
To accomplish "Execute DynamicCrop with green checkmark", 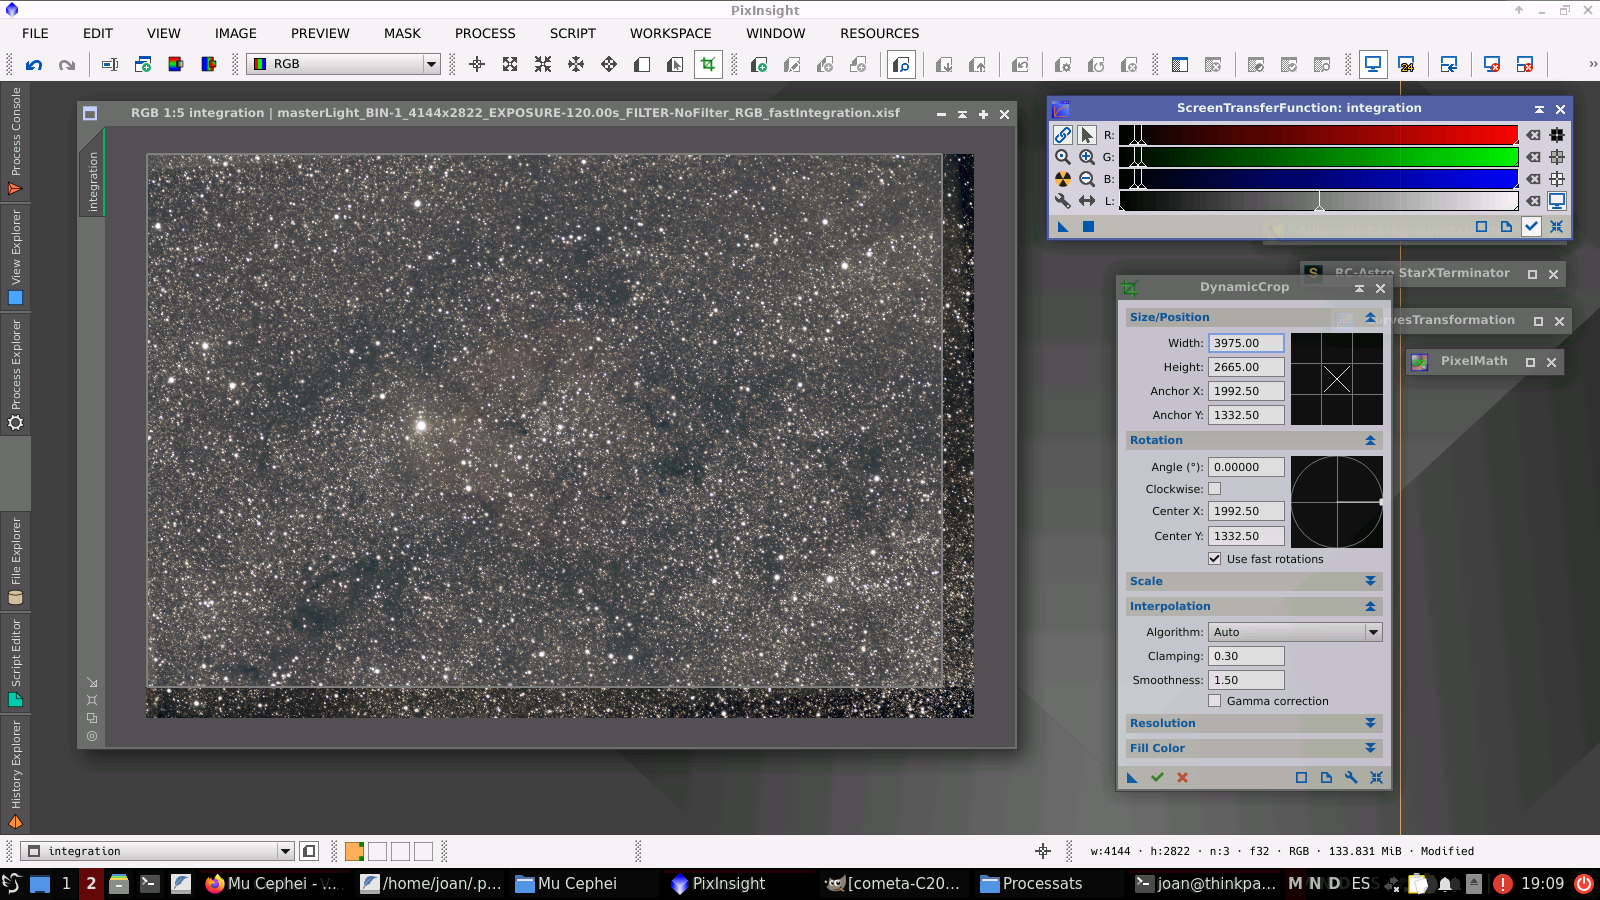I will 1157,778.
